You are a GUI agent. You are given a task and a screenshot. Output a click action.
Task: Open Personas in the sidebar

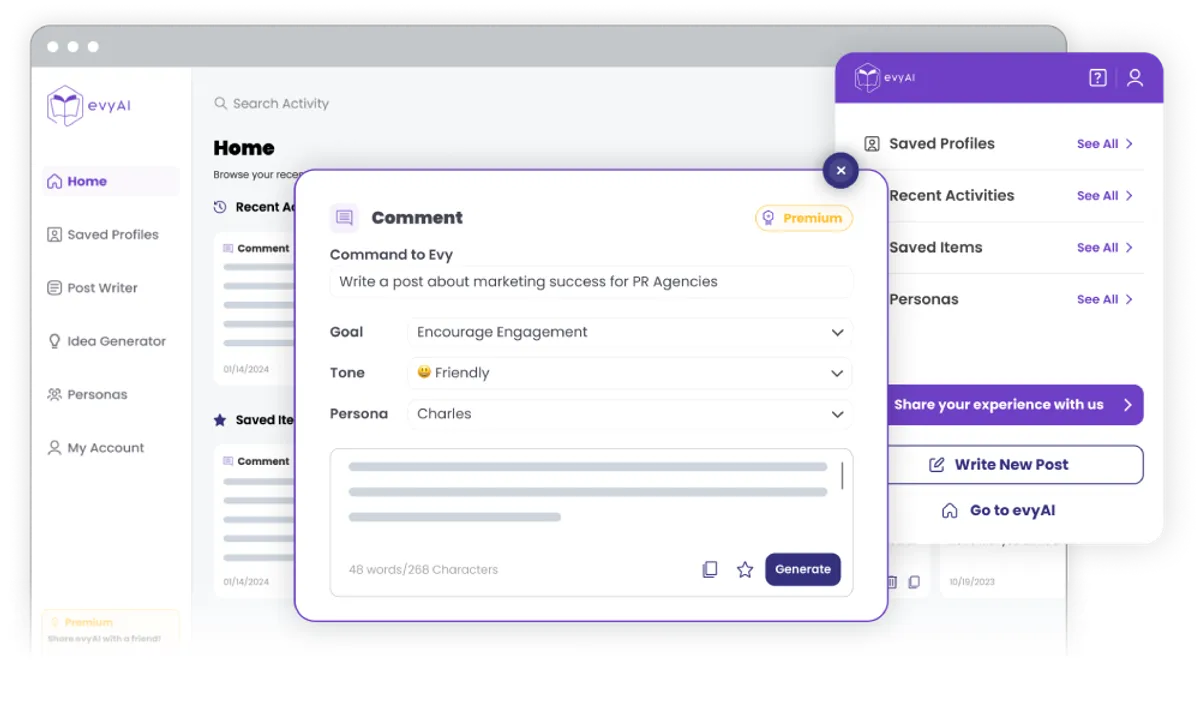pos(87,394)
